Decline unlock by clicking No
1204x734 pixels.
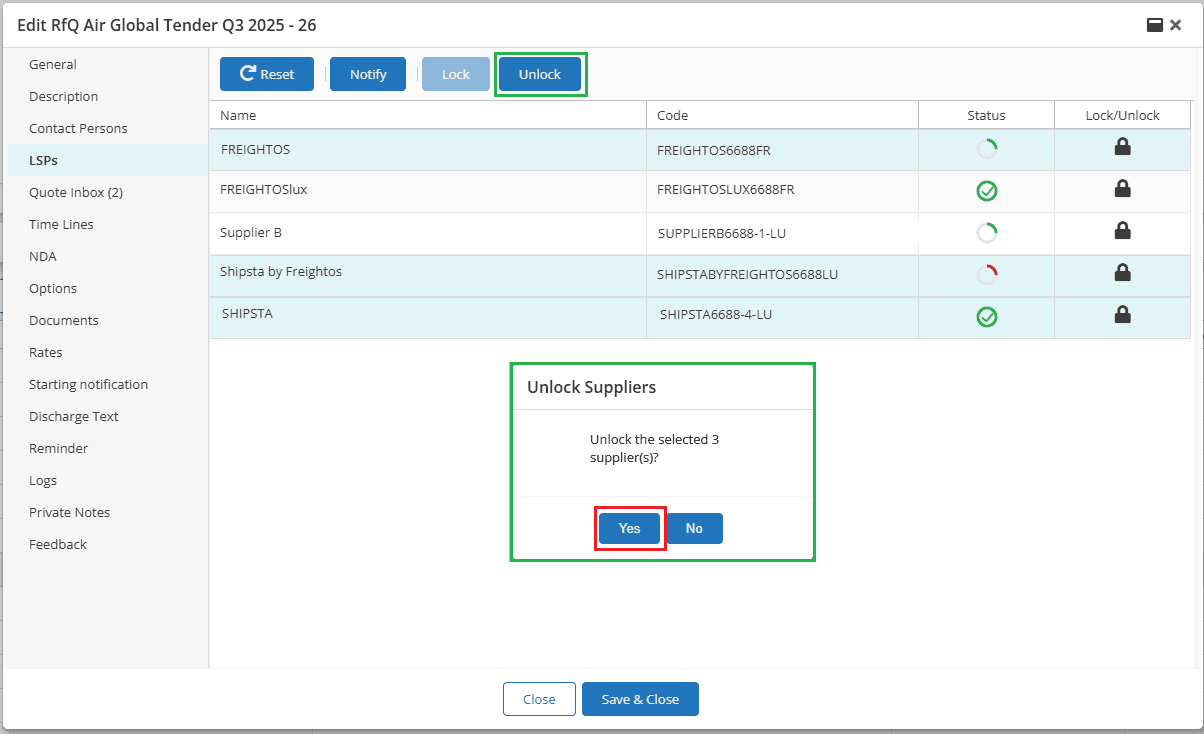coord(694,528)
